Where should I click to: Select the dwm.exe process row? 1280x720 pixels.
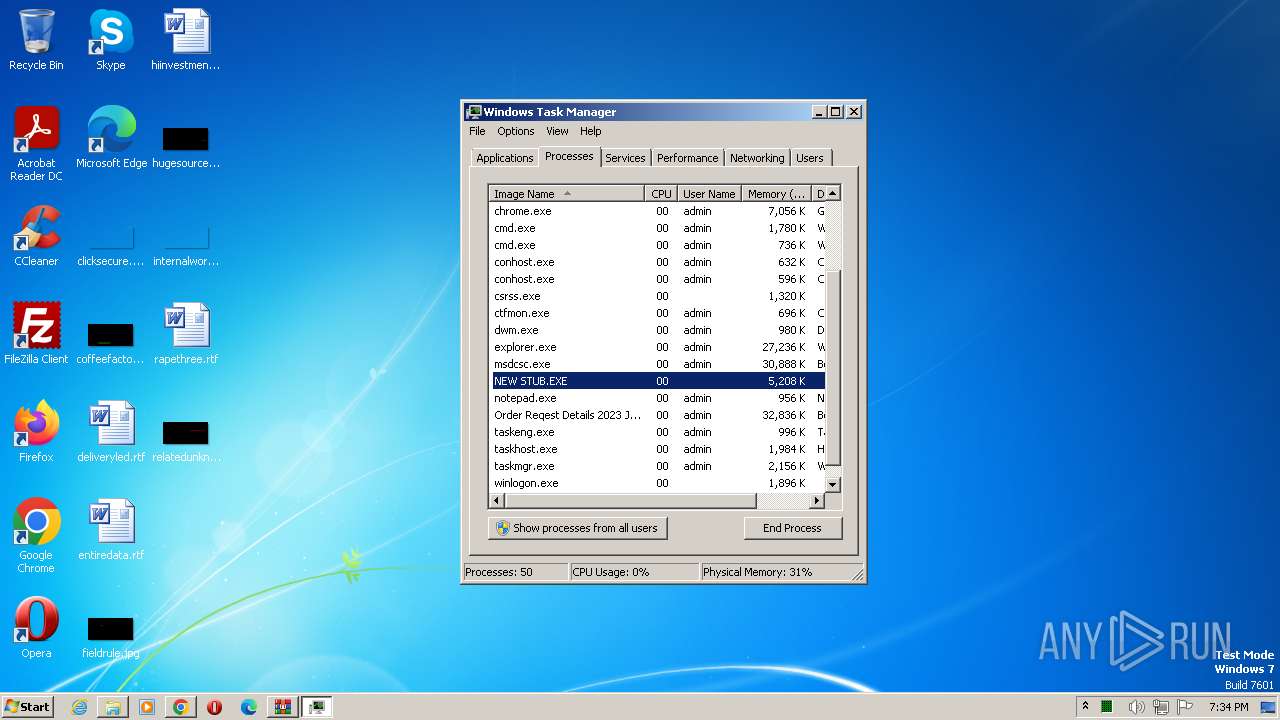point(657,330)
